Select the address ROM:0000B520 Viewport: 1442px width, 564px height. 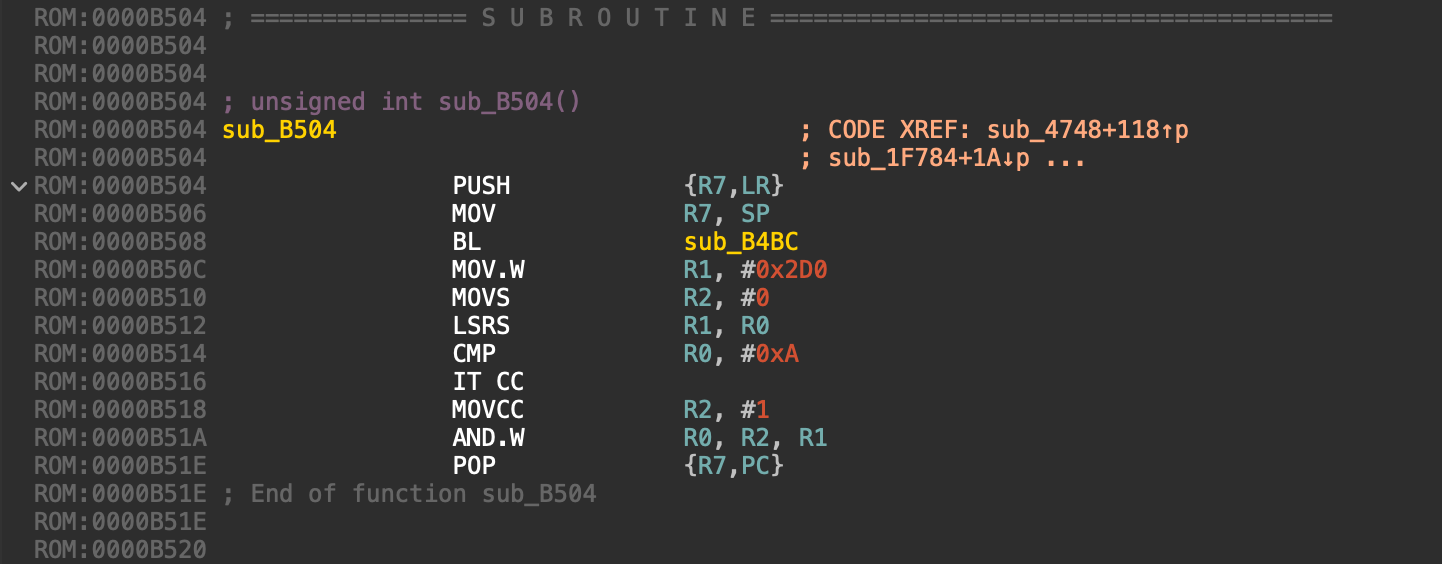coord(120,550)
